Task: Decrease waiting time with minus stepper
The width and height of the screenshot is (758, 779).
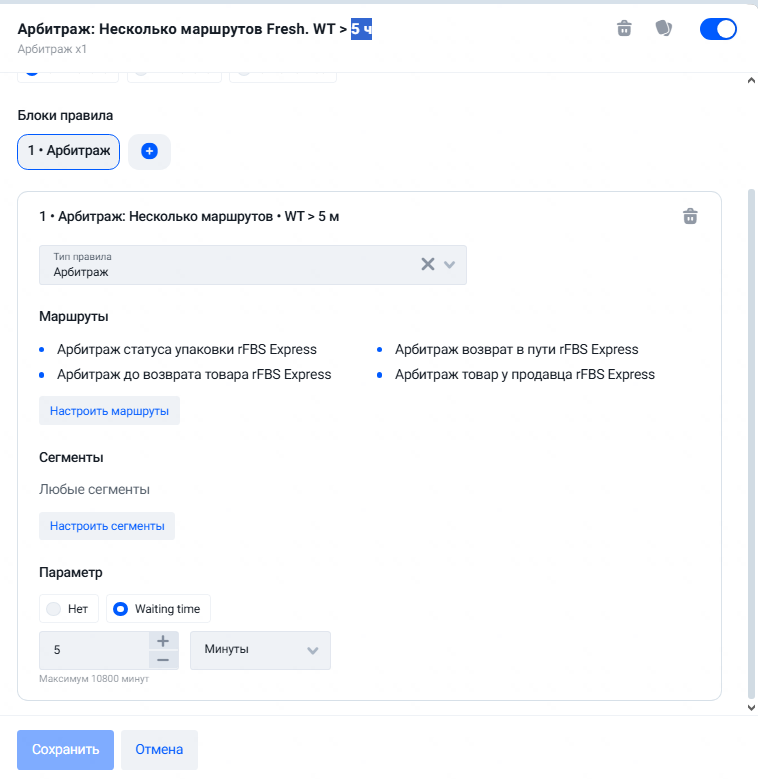Action: click(x=163, y=660)
